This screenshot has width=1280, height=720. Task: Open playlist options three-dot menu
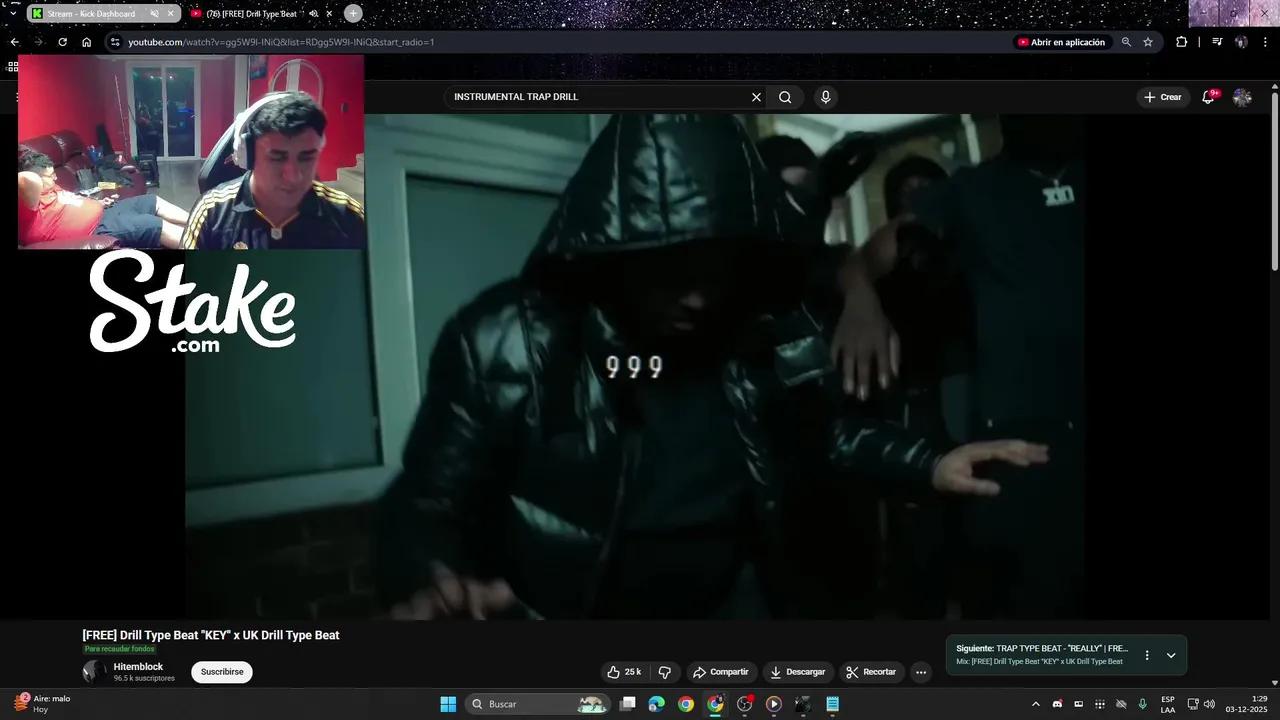pos(1147,656)
